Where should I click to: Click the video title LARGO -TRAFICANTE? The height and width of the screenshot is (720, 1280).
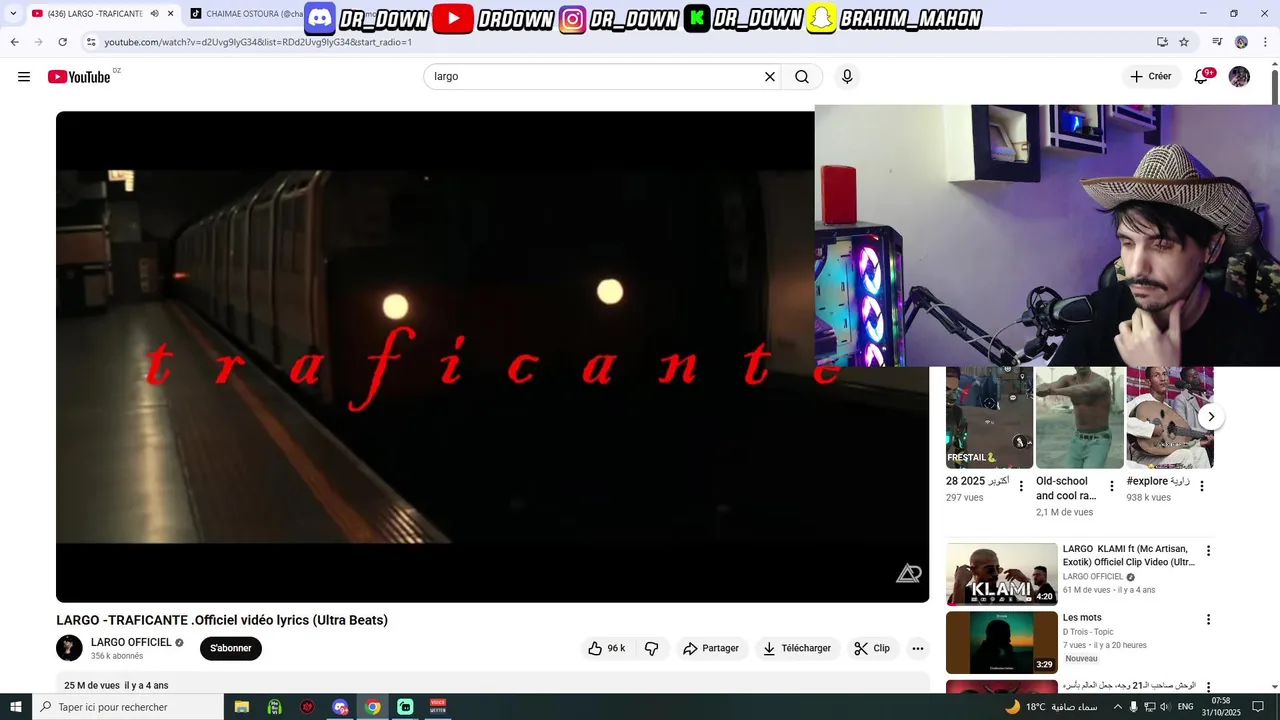click(222, 620)
